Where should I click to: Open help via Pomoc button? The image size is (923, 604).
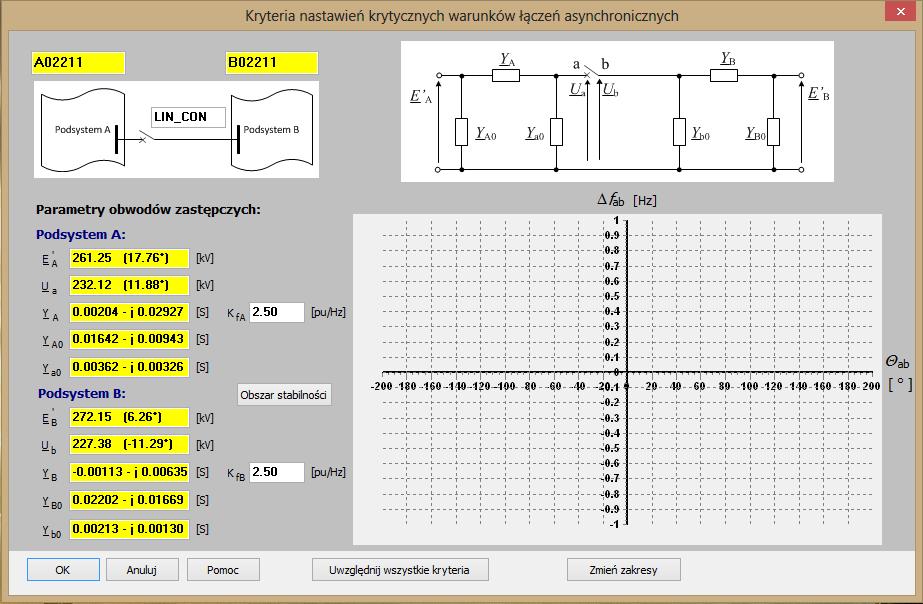click(x=223, y=569)
